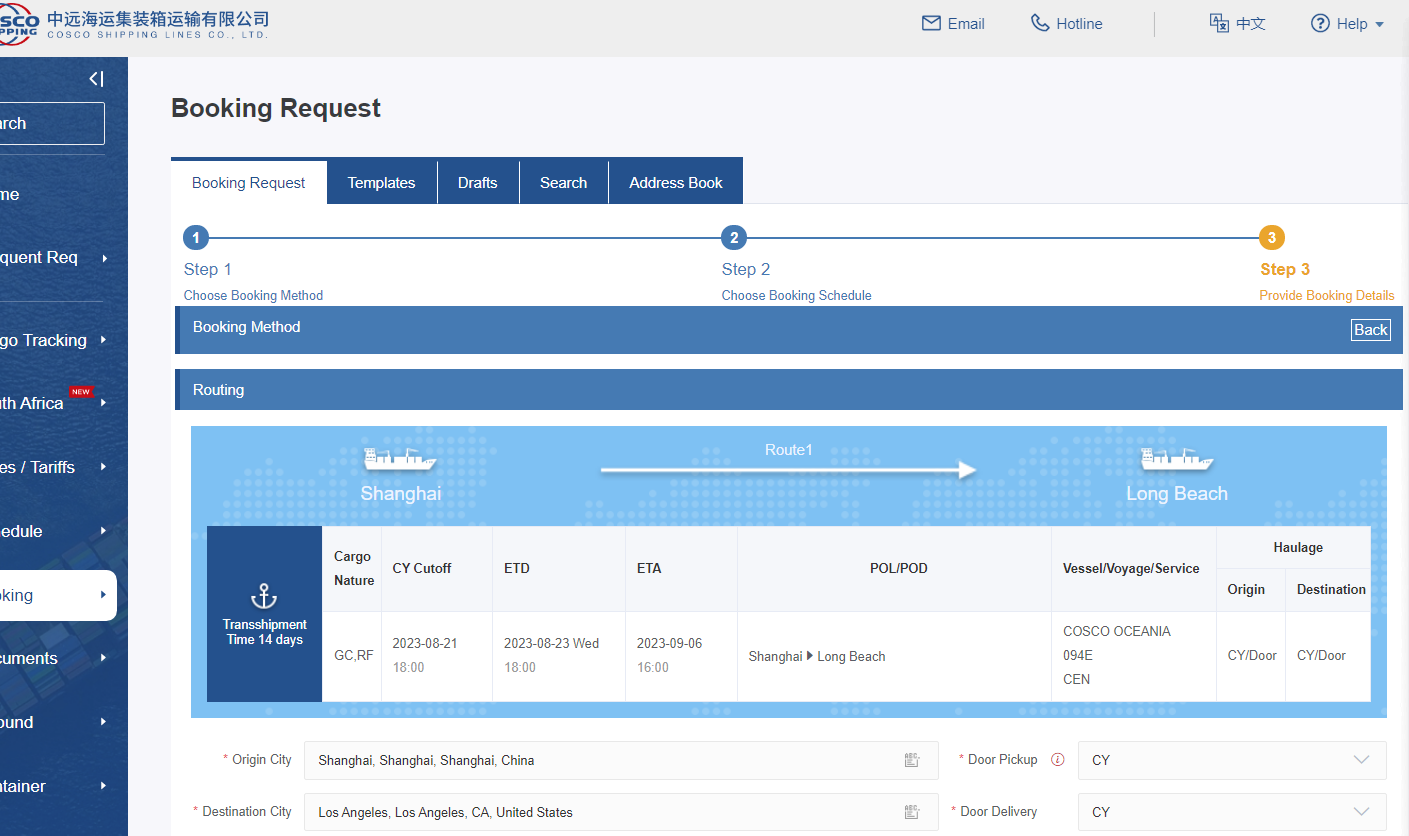Screen dimensions: 1409x836
Task: Switch to the Booking Request tab
Action: click(249, 183)
